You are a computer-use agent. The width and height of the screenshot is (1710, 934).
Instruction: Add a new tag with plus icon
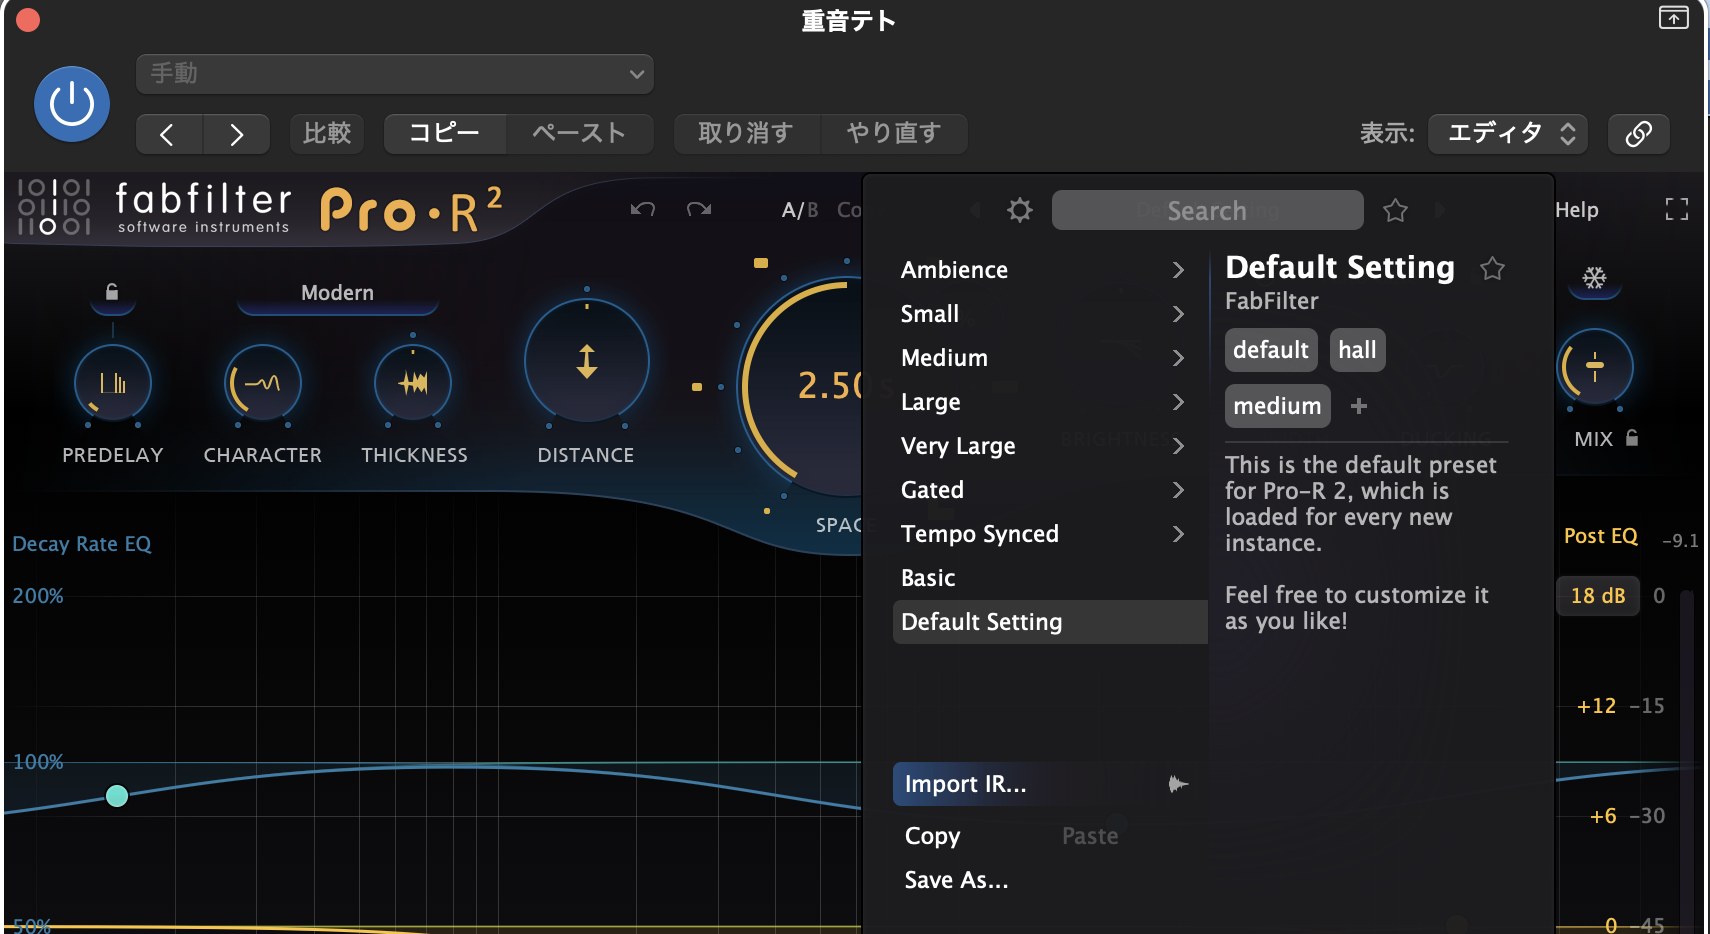click(x=1359, y=406)
